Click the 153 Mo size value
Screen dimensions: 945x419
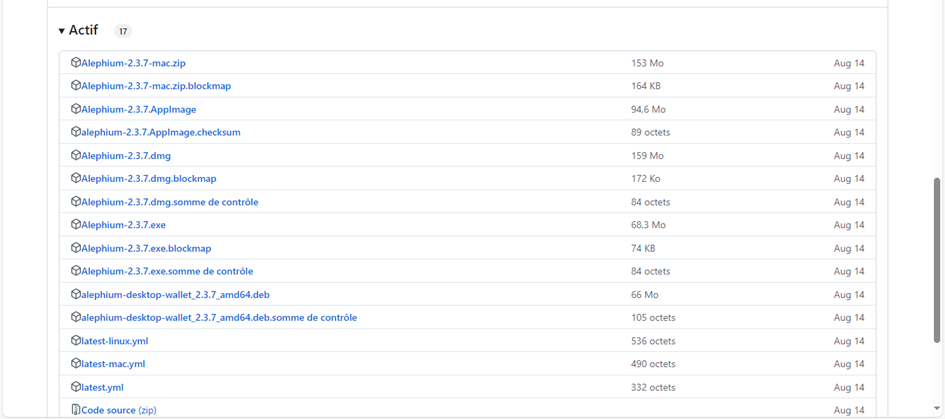pos(647,63)
